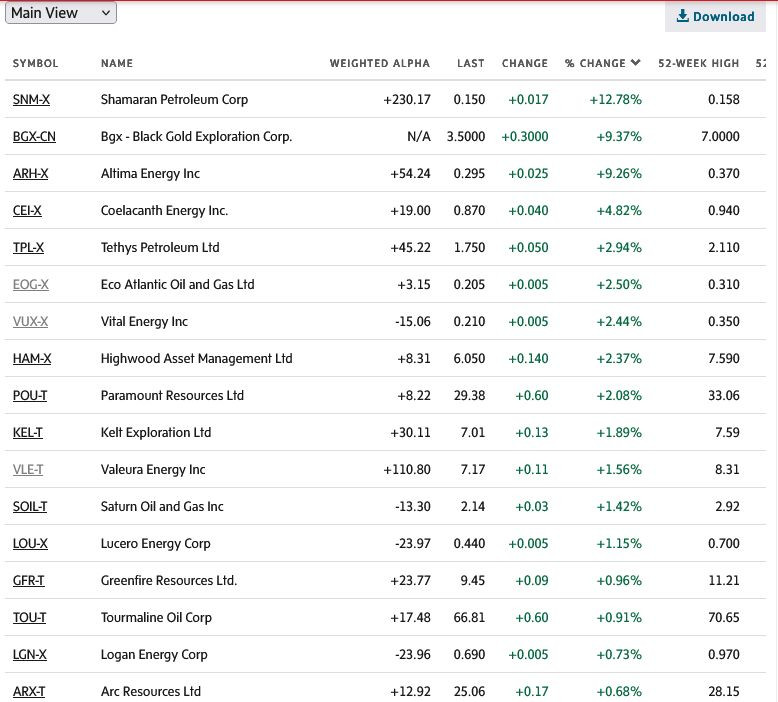Click percent change +12.78%
The image size is (778, 702).
(x=615, y=100)
